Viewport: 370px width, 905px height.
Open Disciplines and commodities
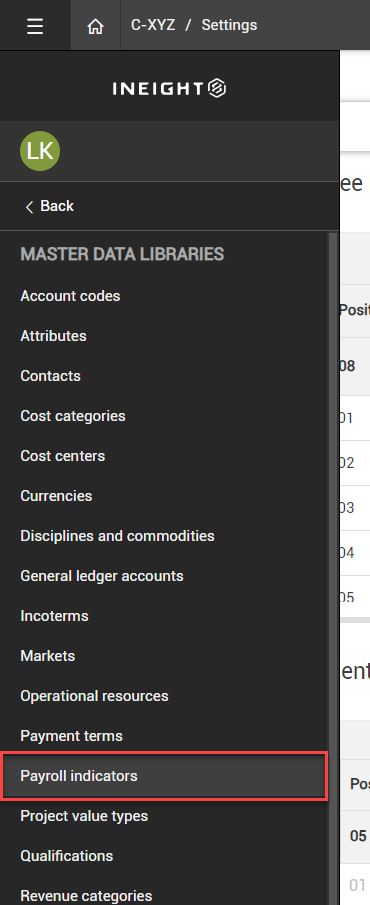(117, 536)
